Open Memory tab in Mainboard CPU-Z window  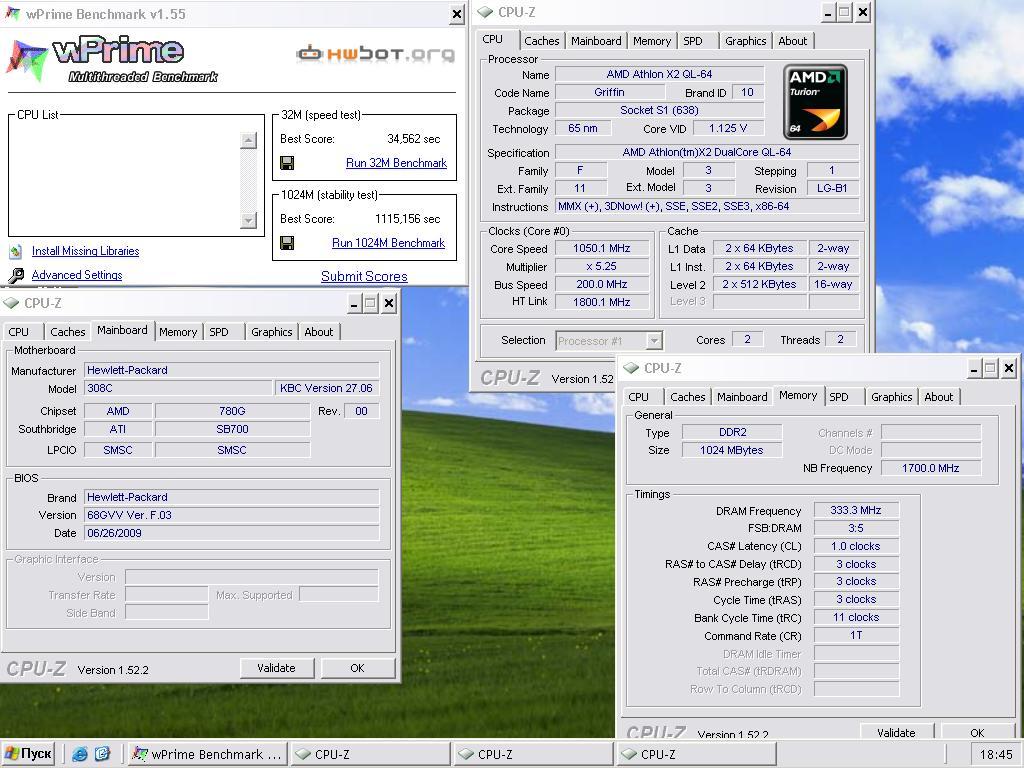click(x=178, y=332)
